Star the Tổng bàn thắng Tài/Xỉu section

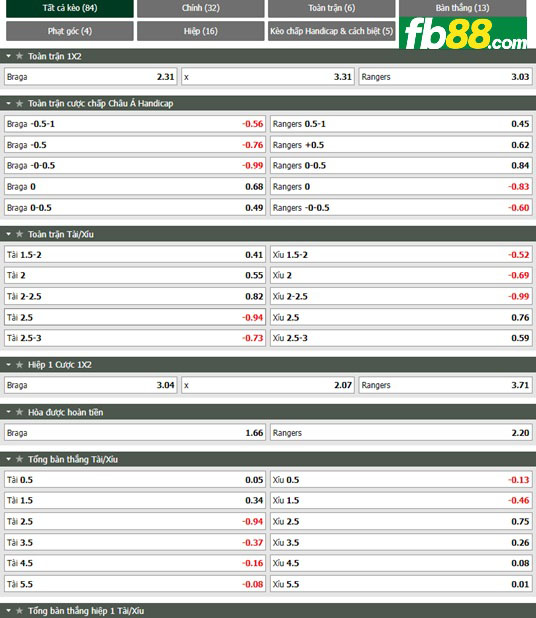point(19,460)
